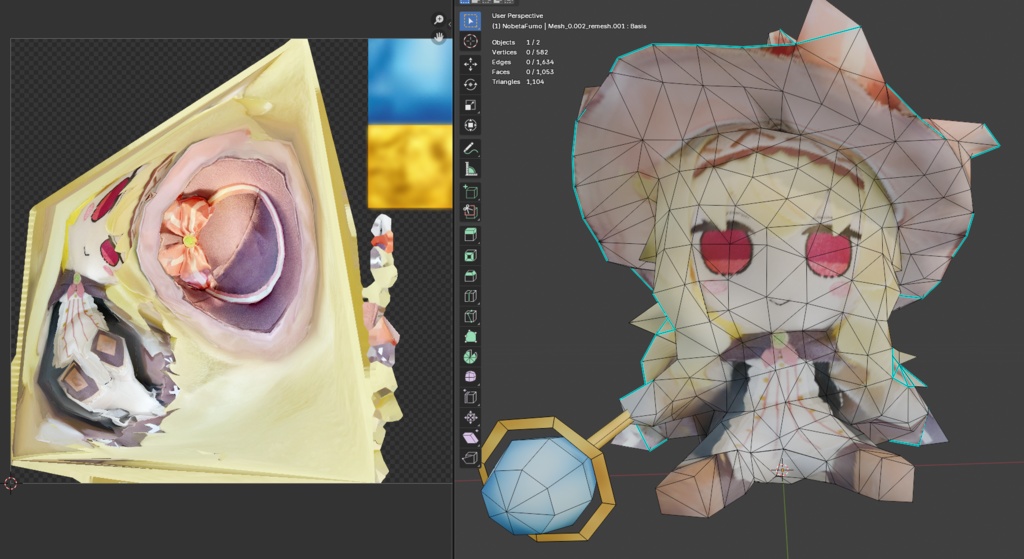Click the scissors-and-cubes tool below Add Cube
This screenshot has height=559, width=1024.
click(470, 212)
